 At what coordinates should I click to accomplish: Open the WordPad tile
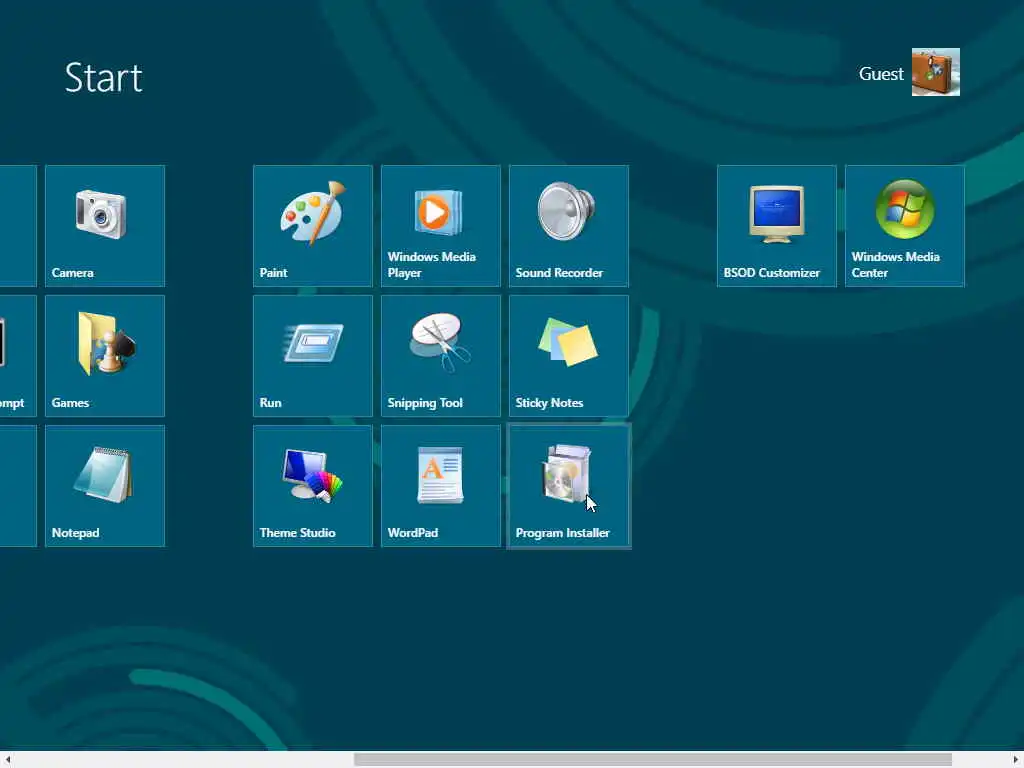(441, 486)
